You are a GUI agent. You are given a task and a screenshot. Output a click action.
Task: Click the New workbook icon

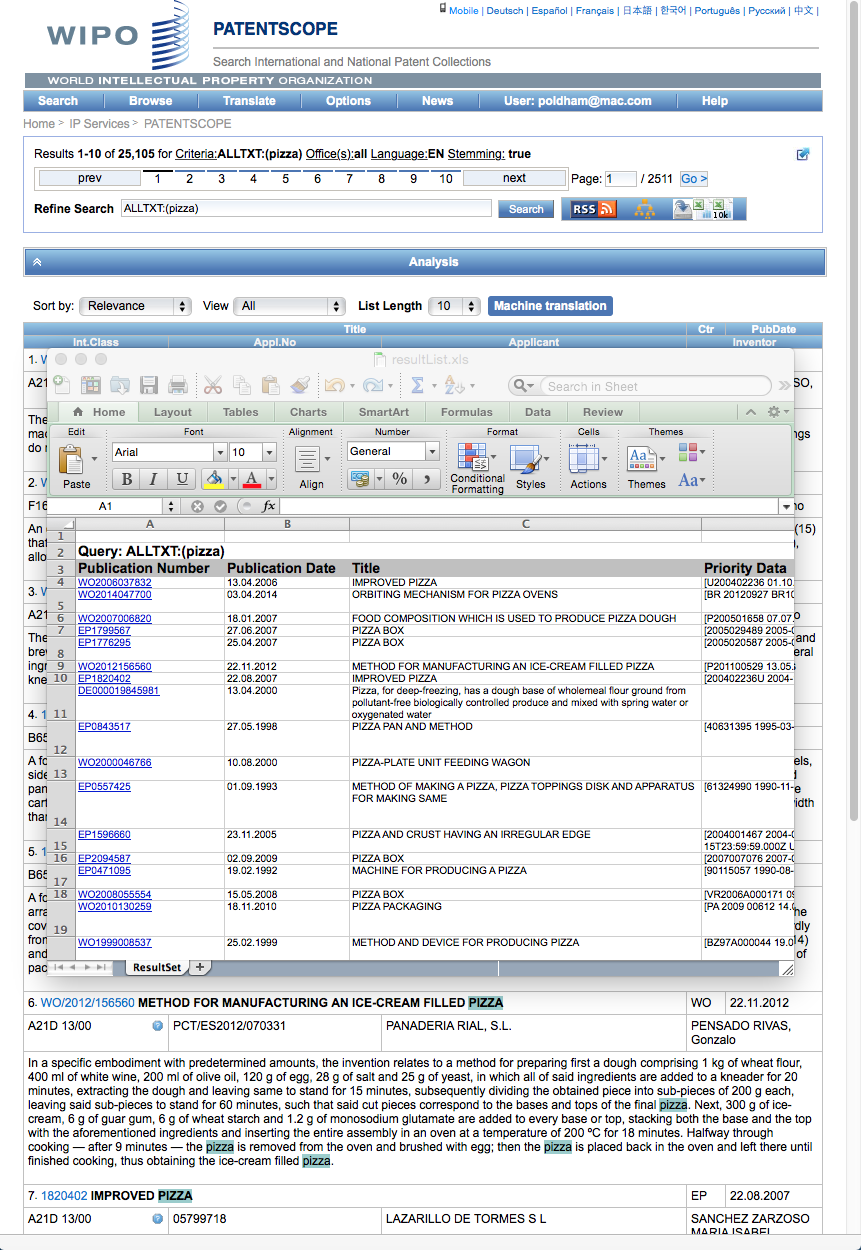tap(62, 385)
